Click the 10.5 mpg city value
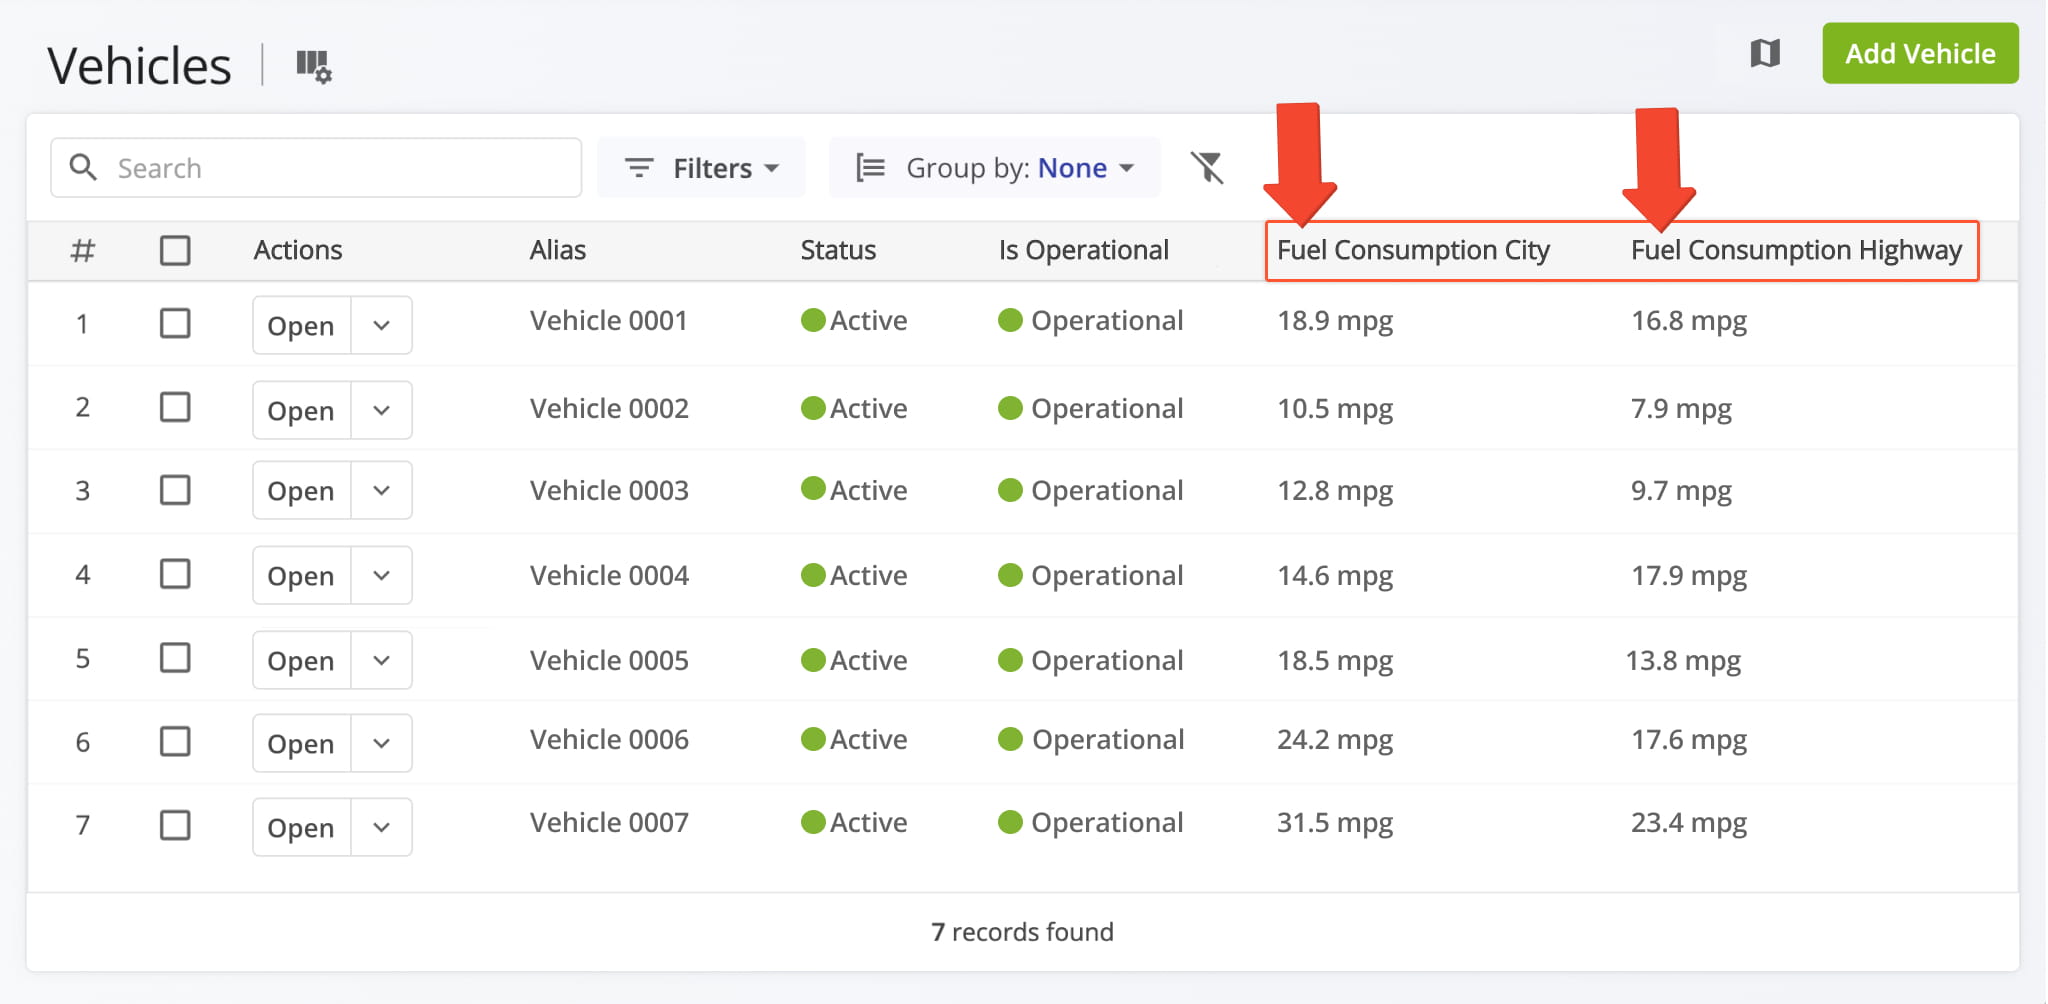2048x1004 pixels. (1335, 409)
